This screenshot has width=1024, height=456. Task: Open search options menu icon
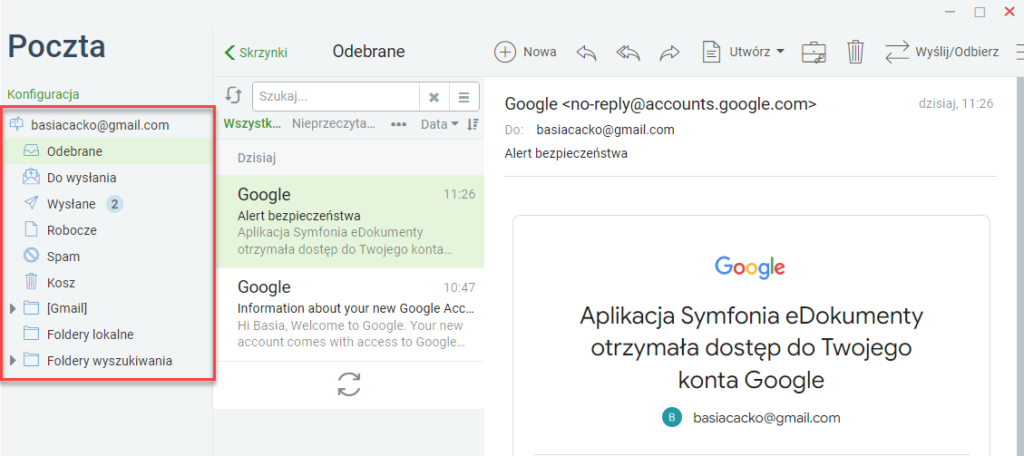(464, 97)
